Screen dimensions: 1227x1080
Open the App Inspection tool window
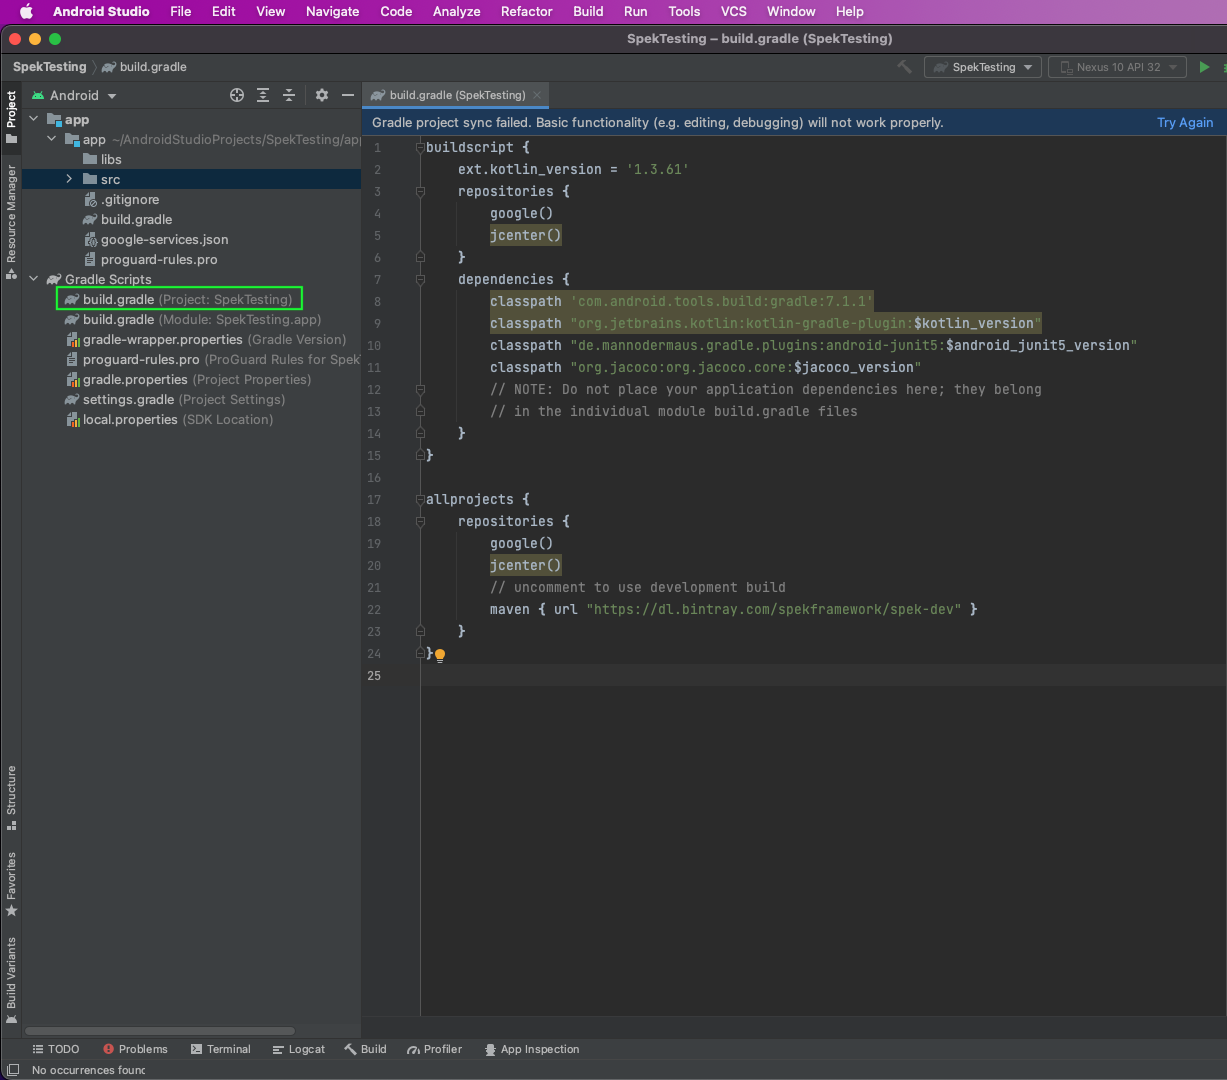click(531, 1049)
